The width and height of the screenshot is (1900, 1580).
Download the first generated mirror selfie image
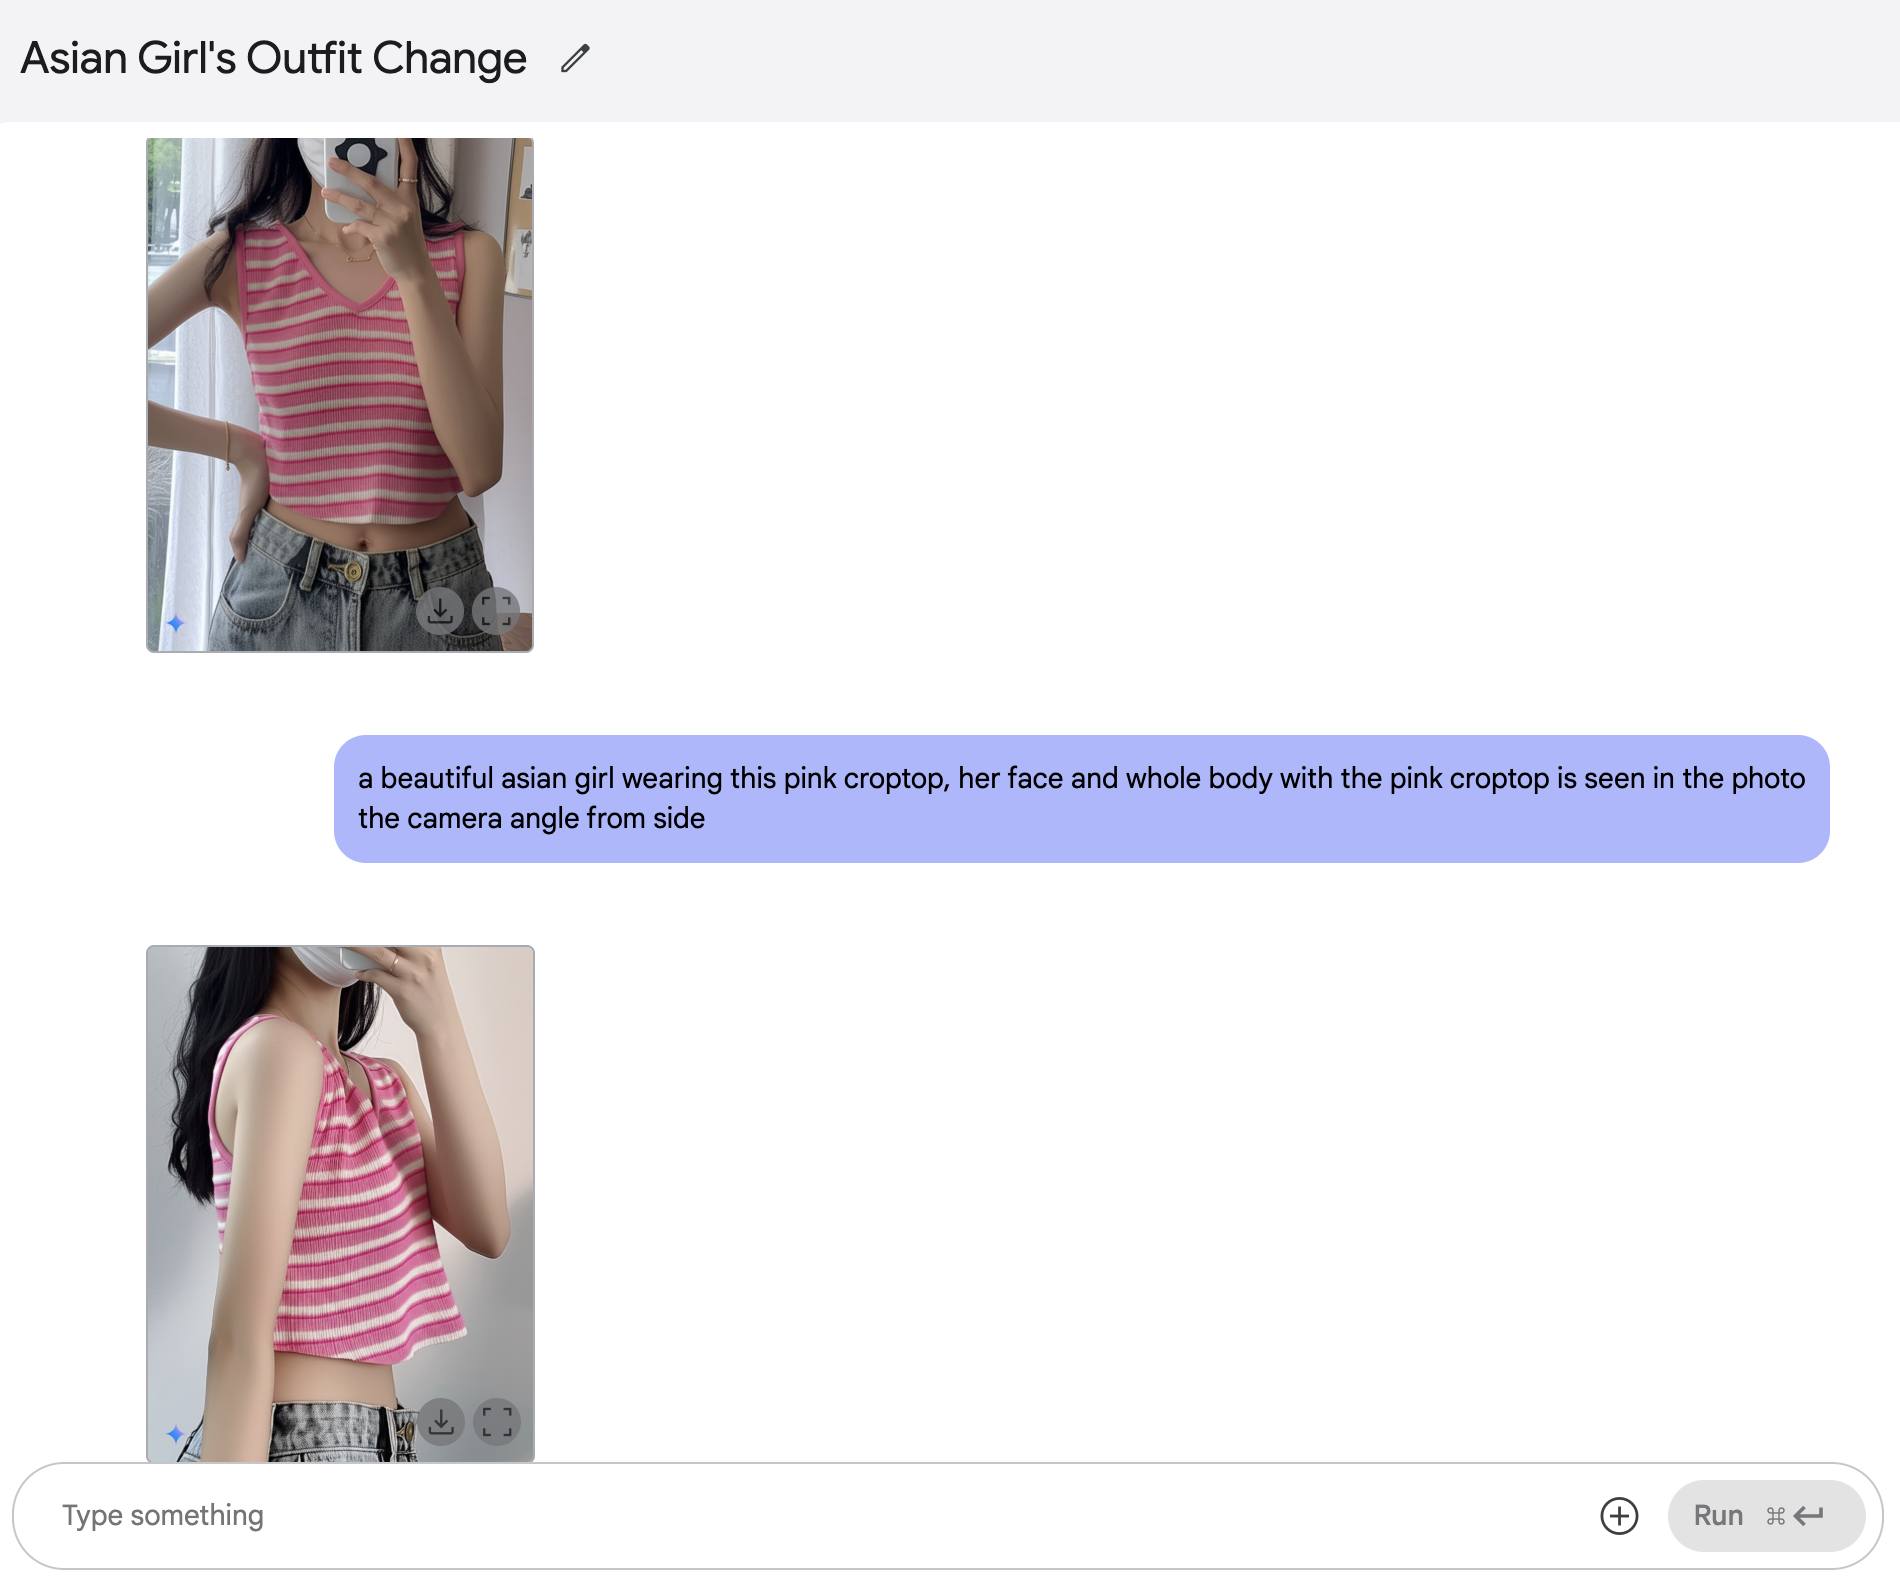(440, 610)
